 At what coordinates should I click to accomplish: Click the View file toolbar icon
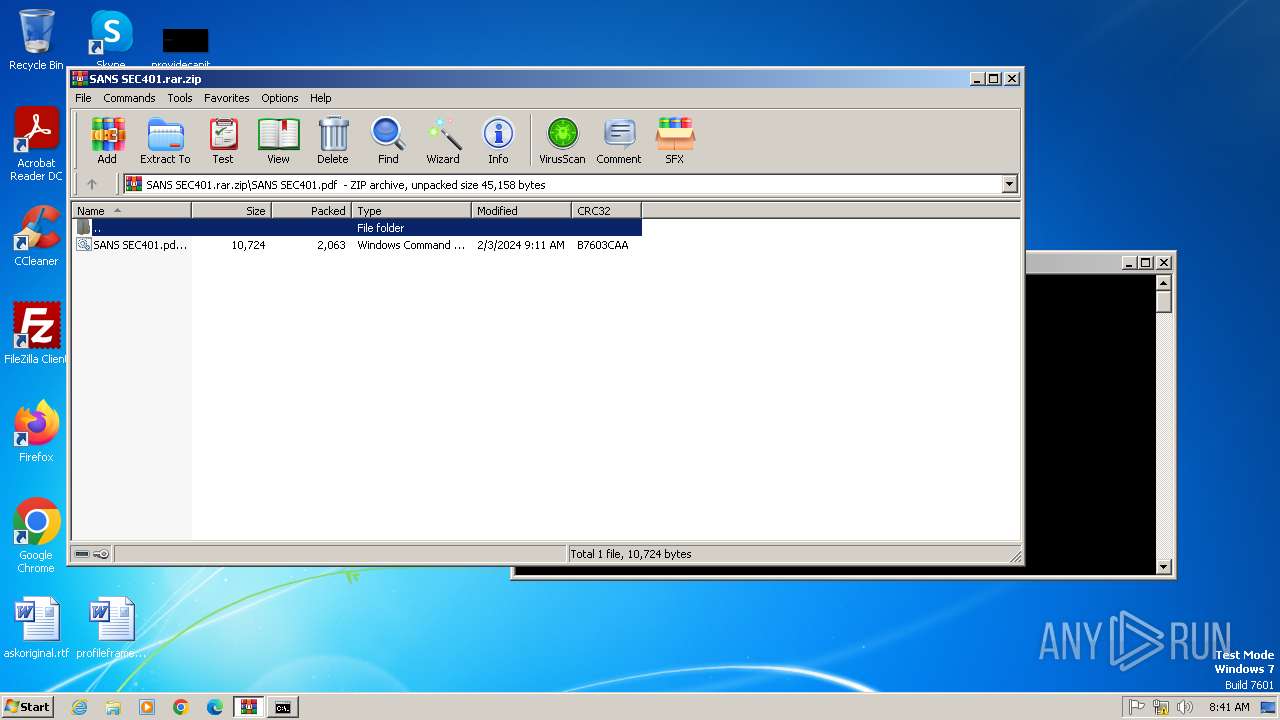[278, 140]
